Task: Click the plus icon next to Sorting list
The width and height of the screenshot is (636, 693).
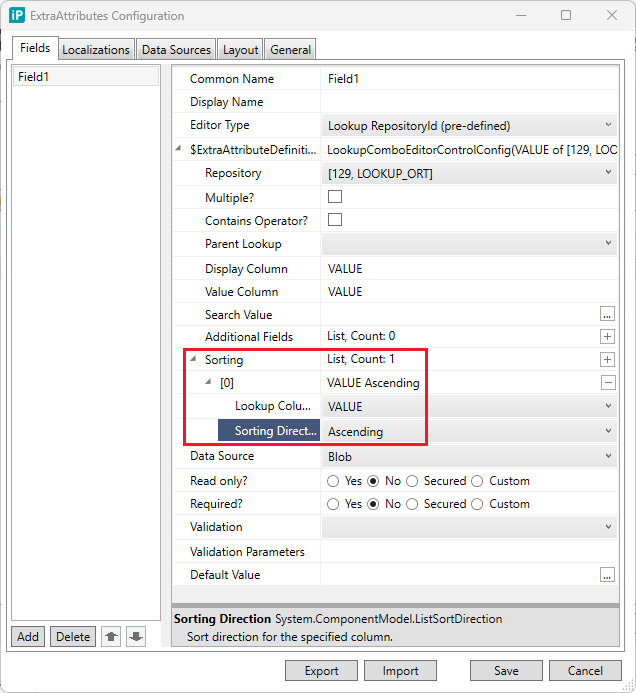Action: coord(607,360)
